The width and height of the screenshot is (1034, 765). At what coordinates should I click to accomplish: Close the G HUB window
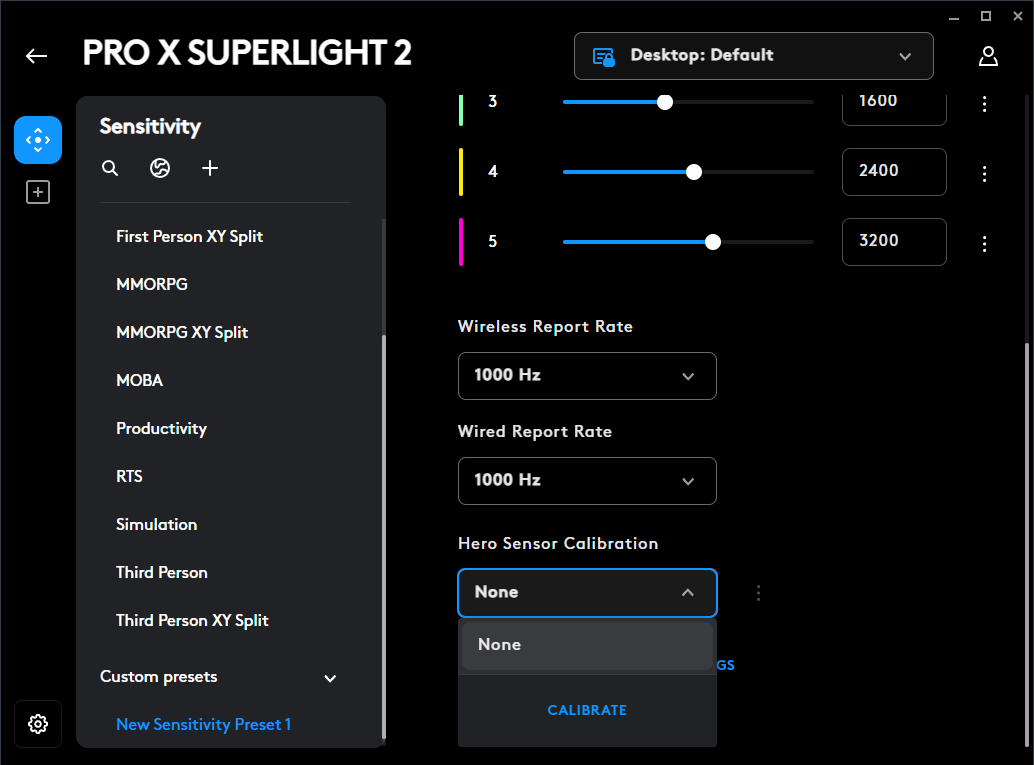1018,16
